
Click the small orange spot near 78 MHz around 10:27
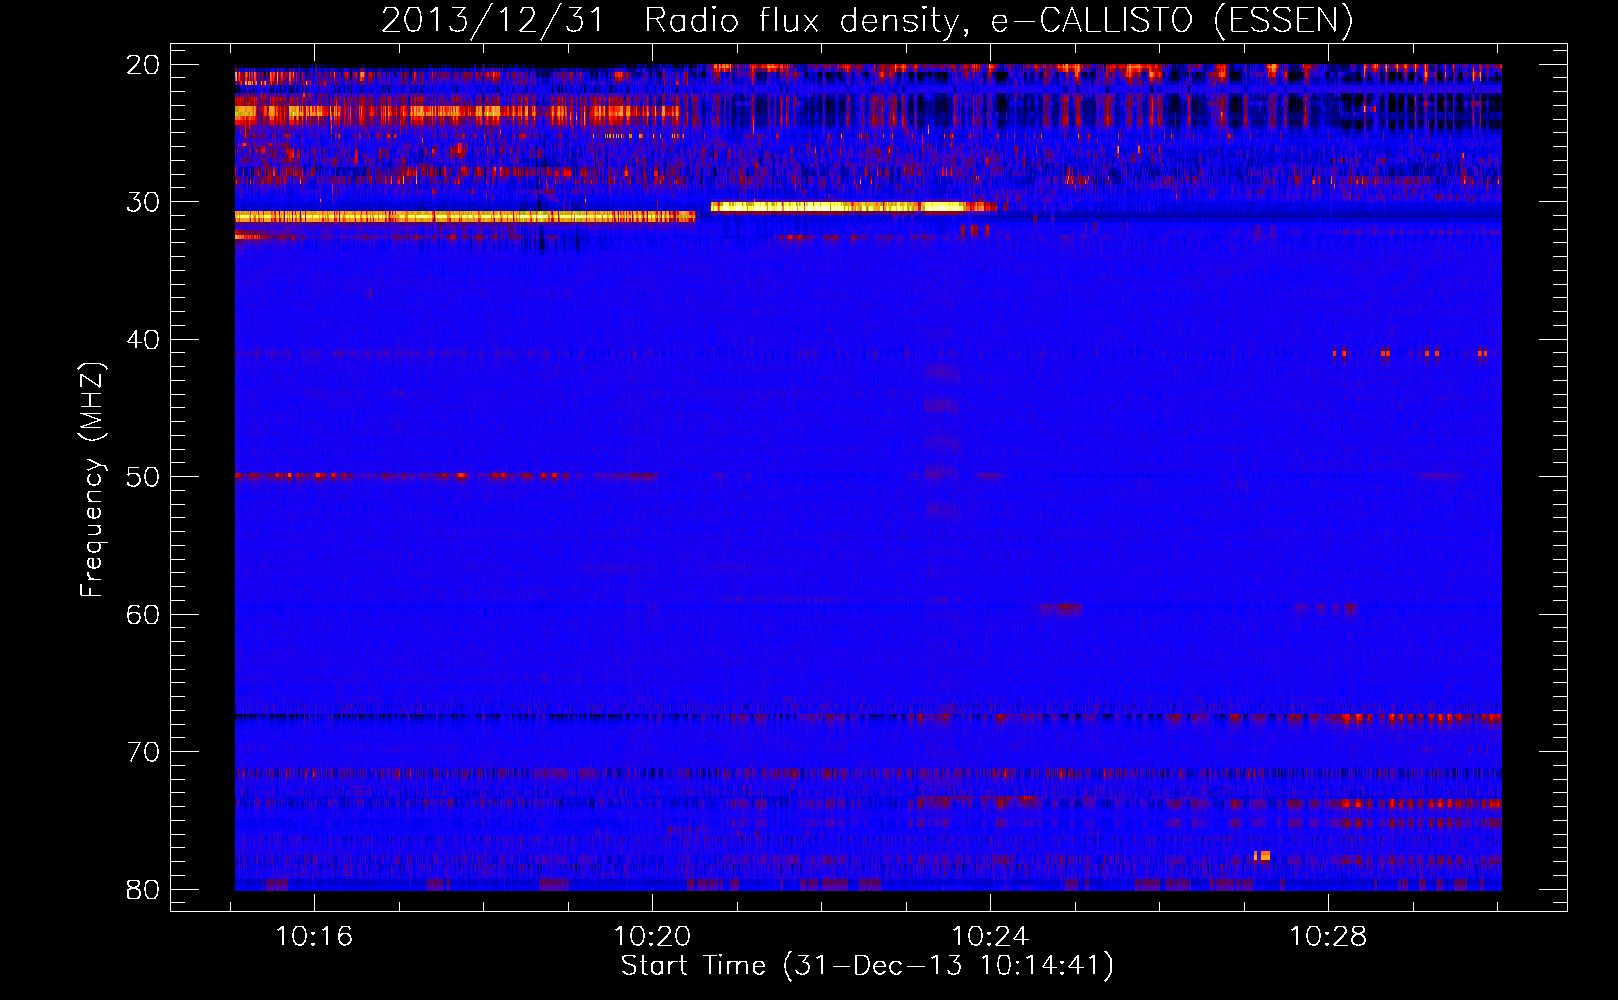click(1262, 856)
